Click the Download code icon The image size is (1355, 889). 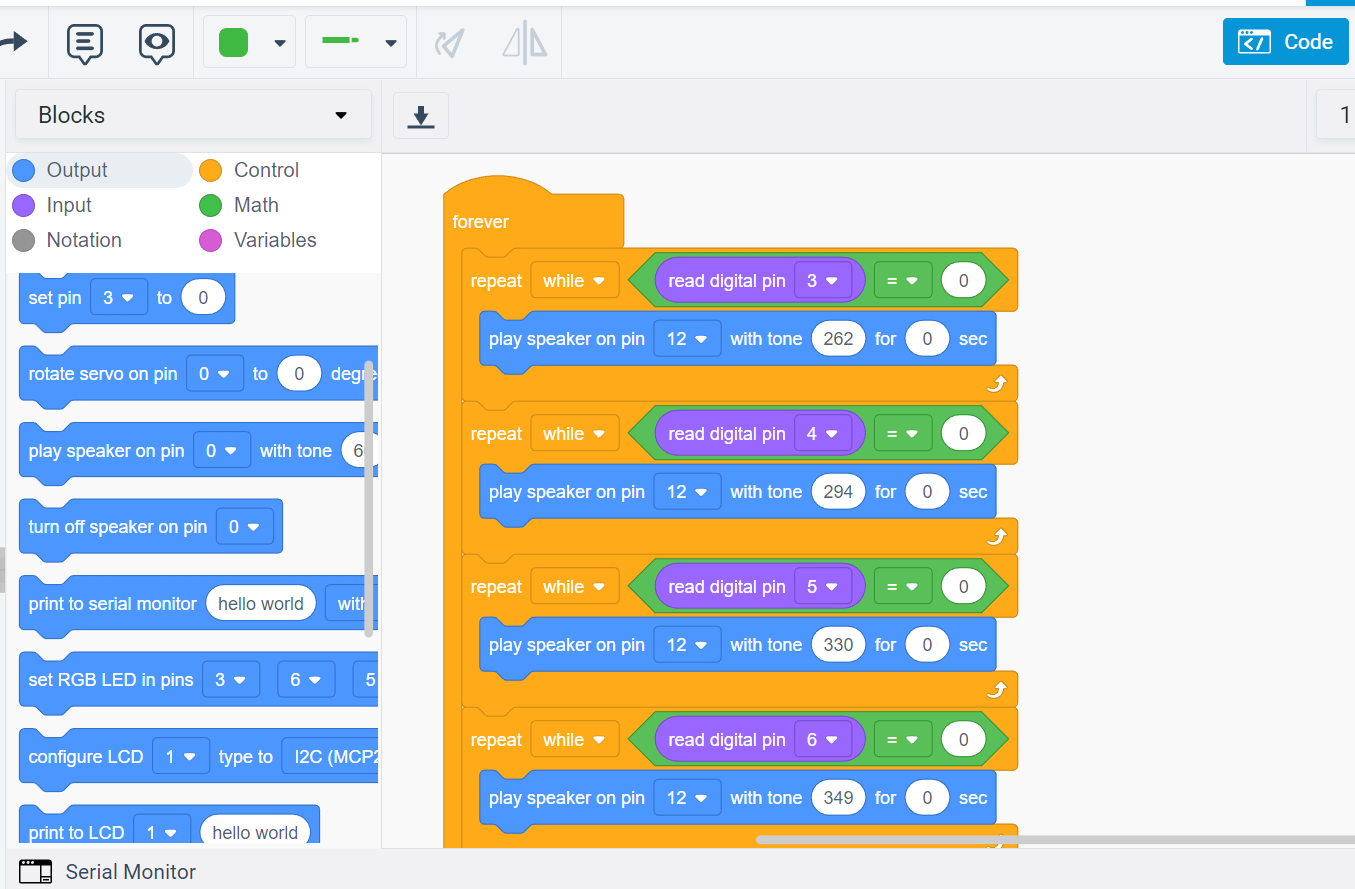pyautogui.click(x=421, y=116)
